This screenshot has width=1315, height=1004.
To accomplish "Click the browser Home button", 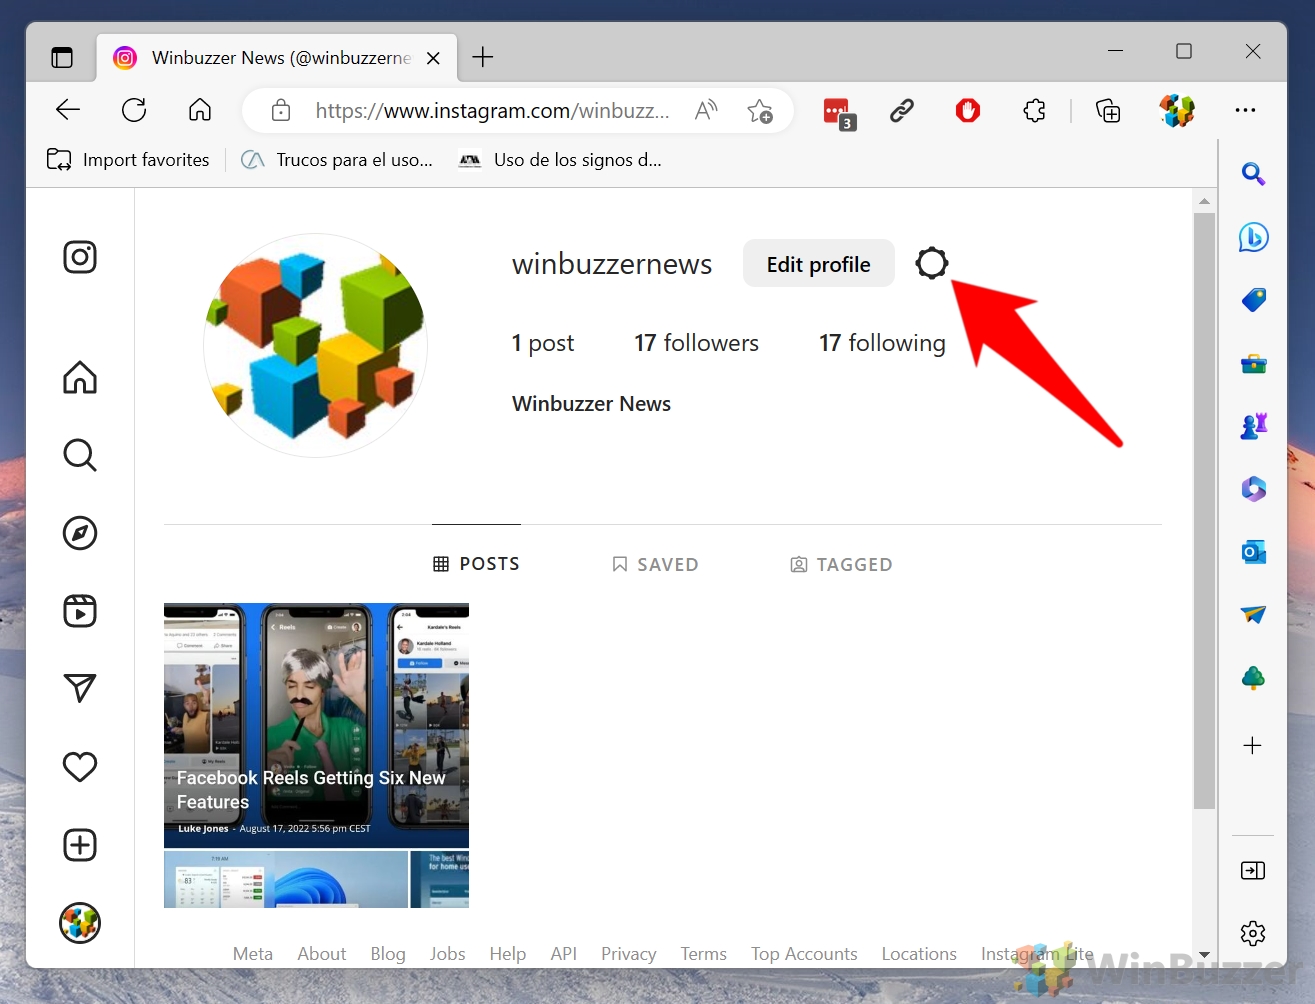I will tap(200, 110).
